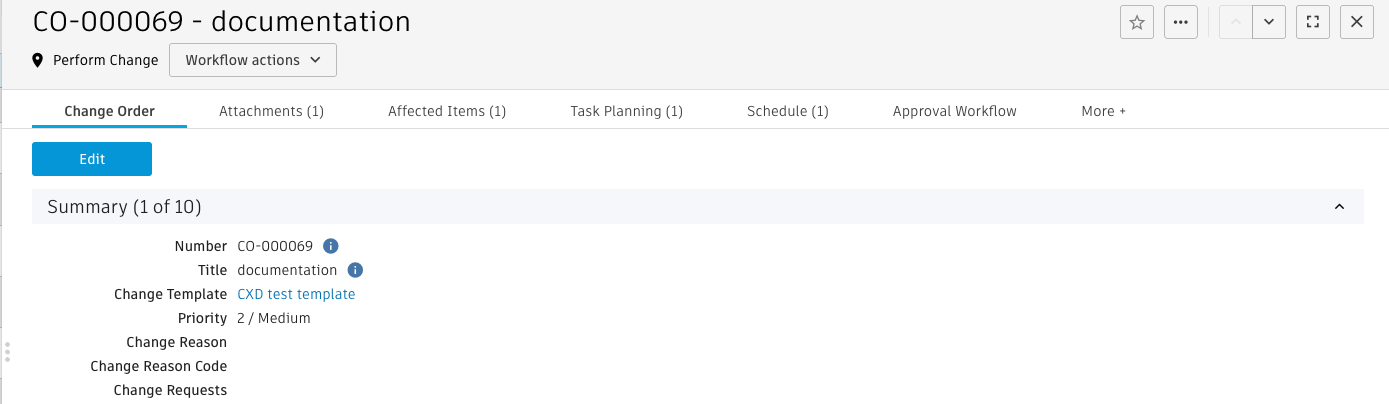The width and height of the screenshot is (1389, 404).
Task: Open the Approval Workflow tab
Action: click(954, 111)
